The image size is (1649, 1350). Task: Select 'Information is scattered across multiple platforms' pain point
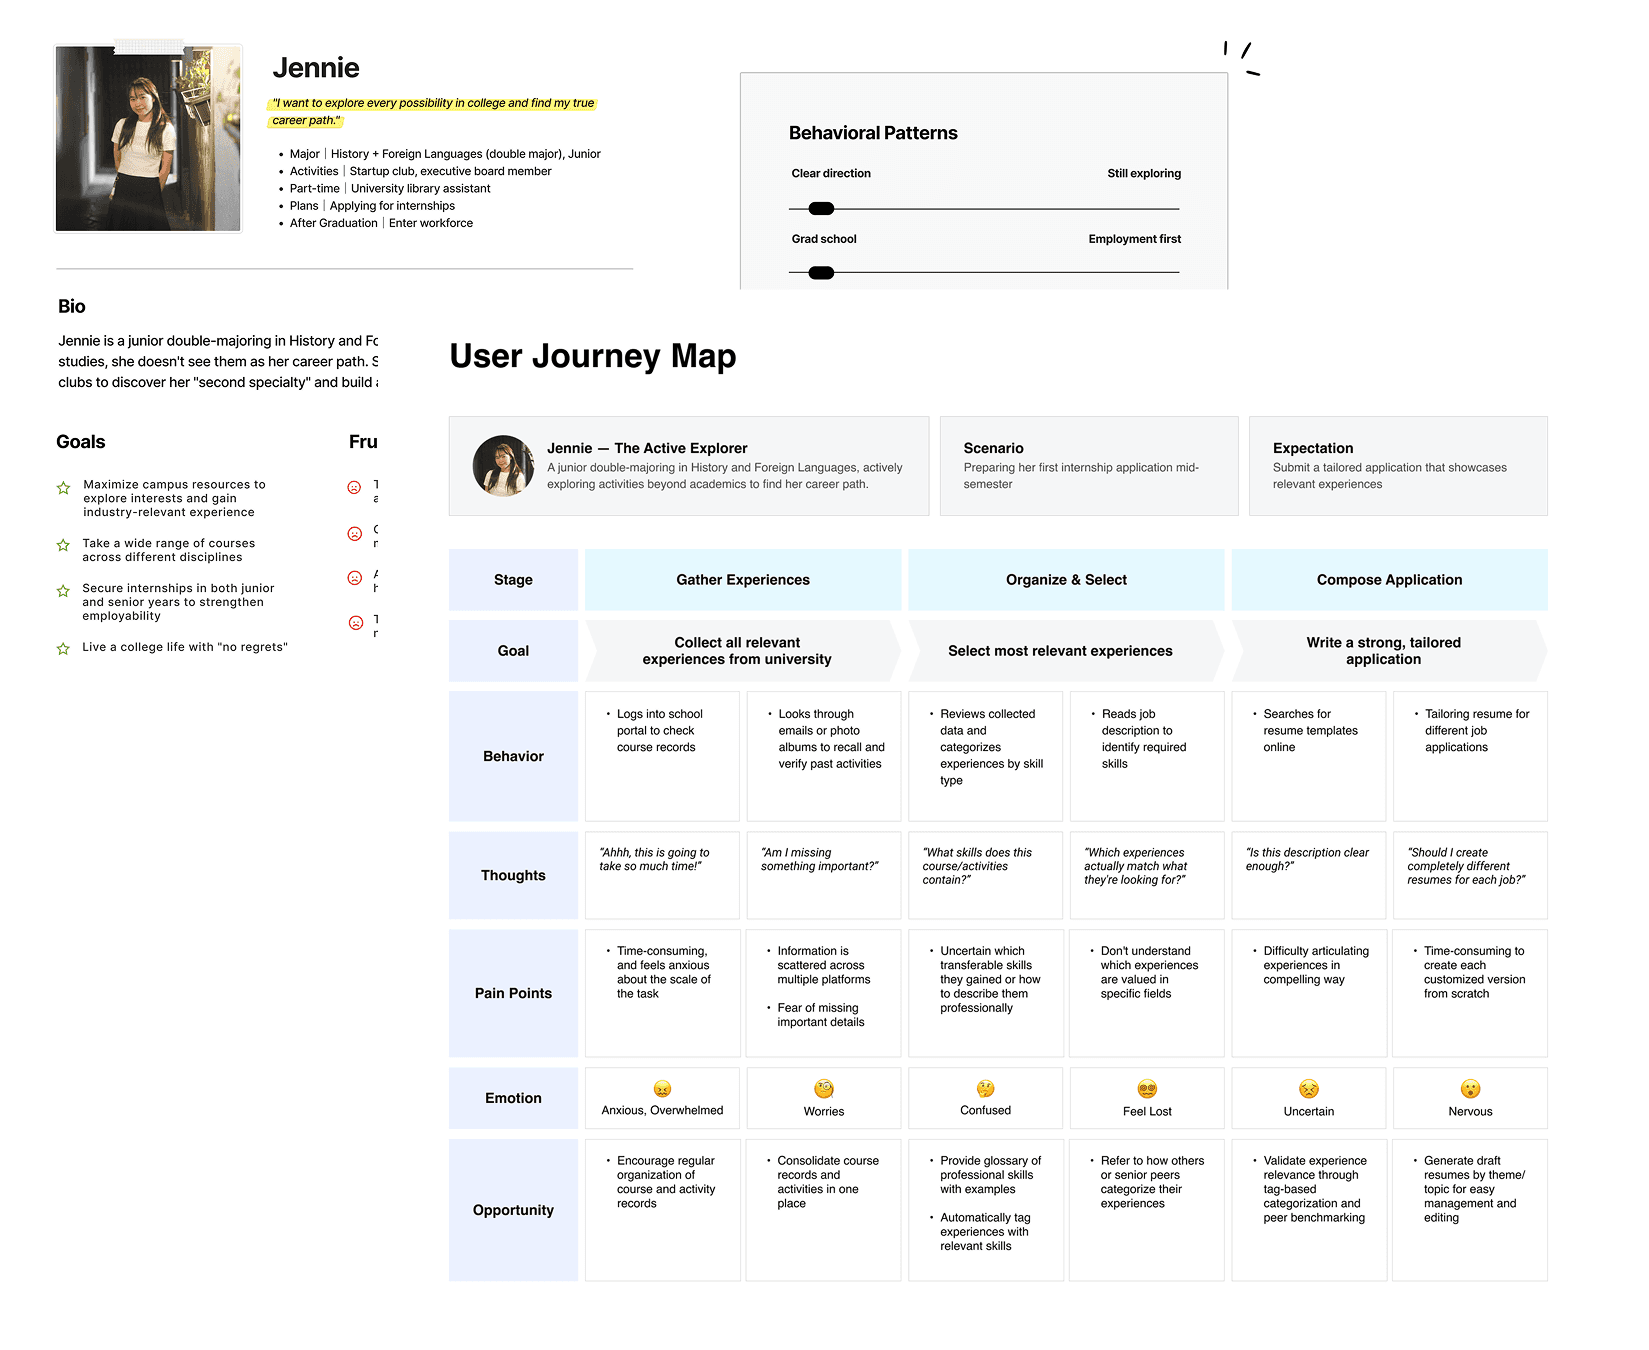click(x=824, y=965)
